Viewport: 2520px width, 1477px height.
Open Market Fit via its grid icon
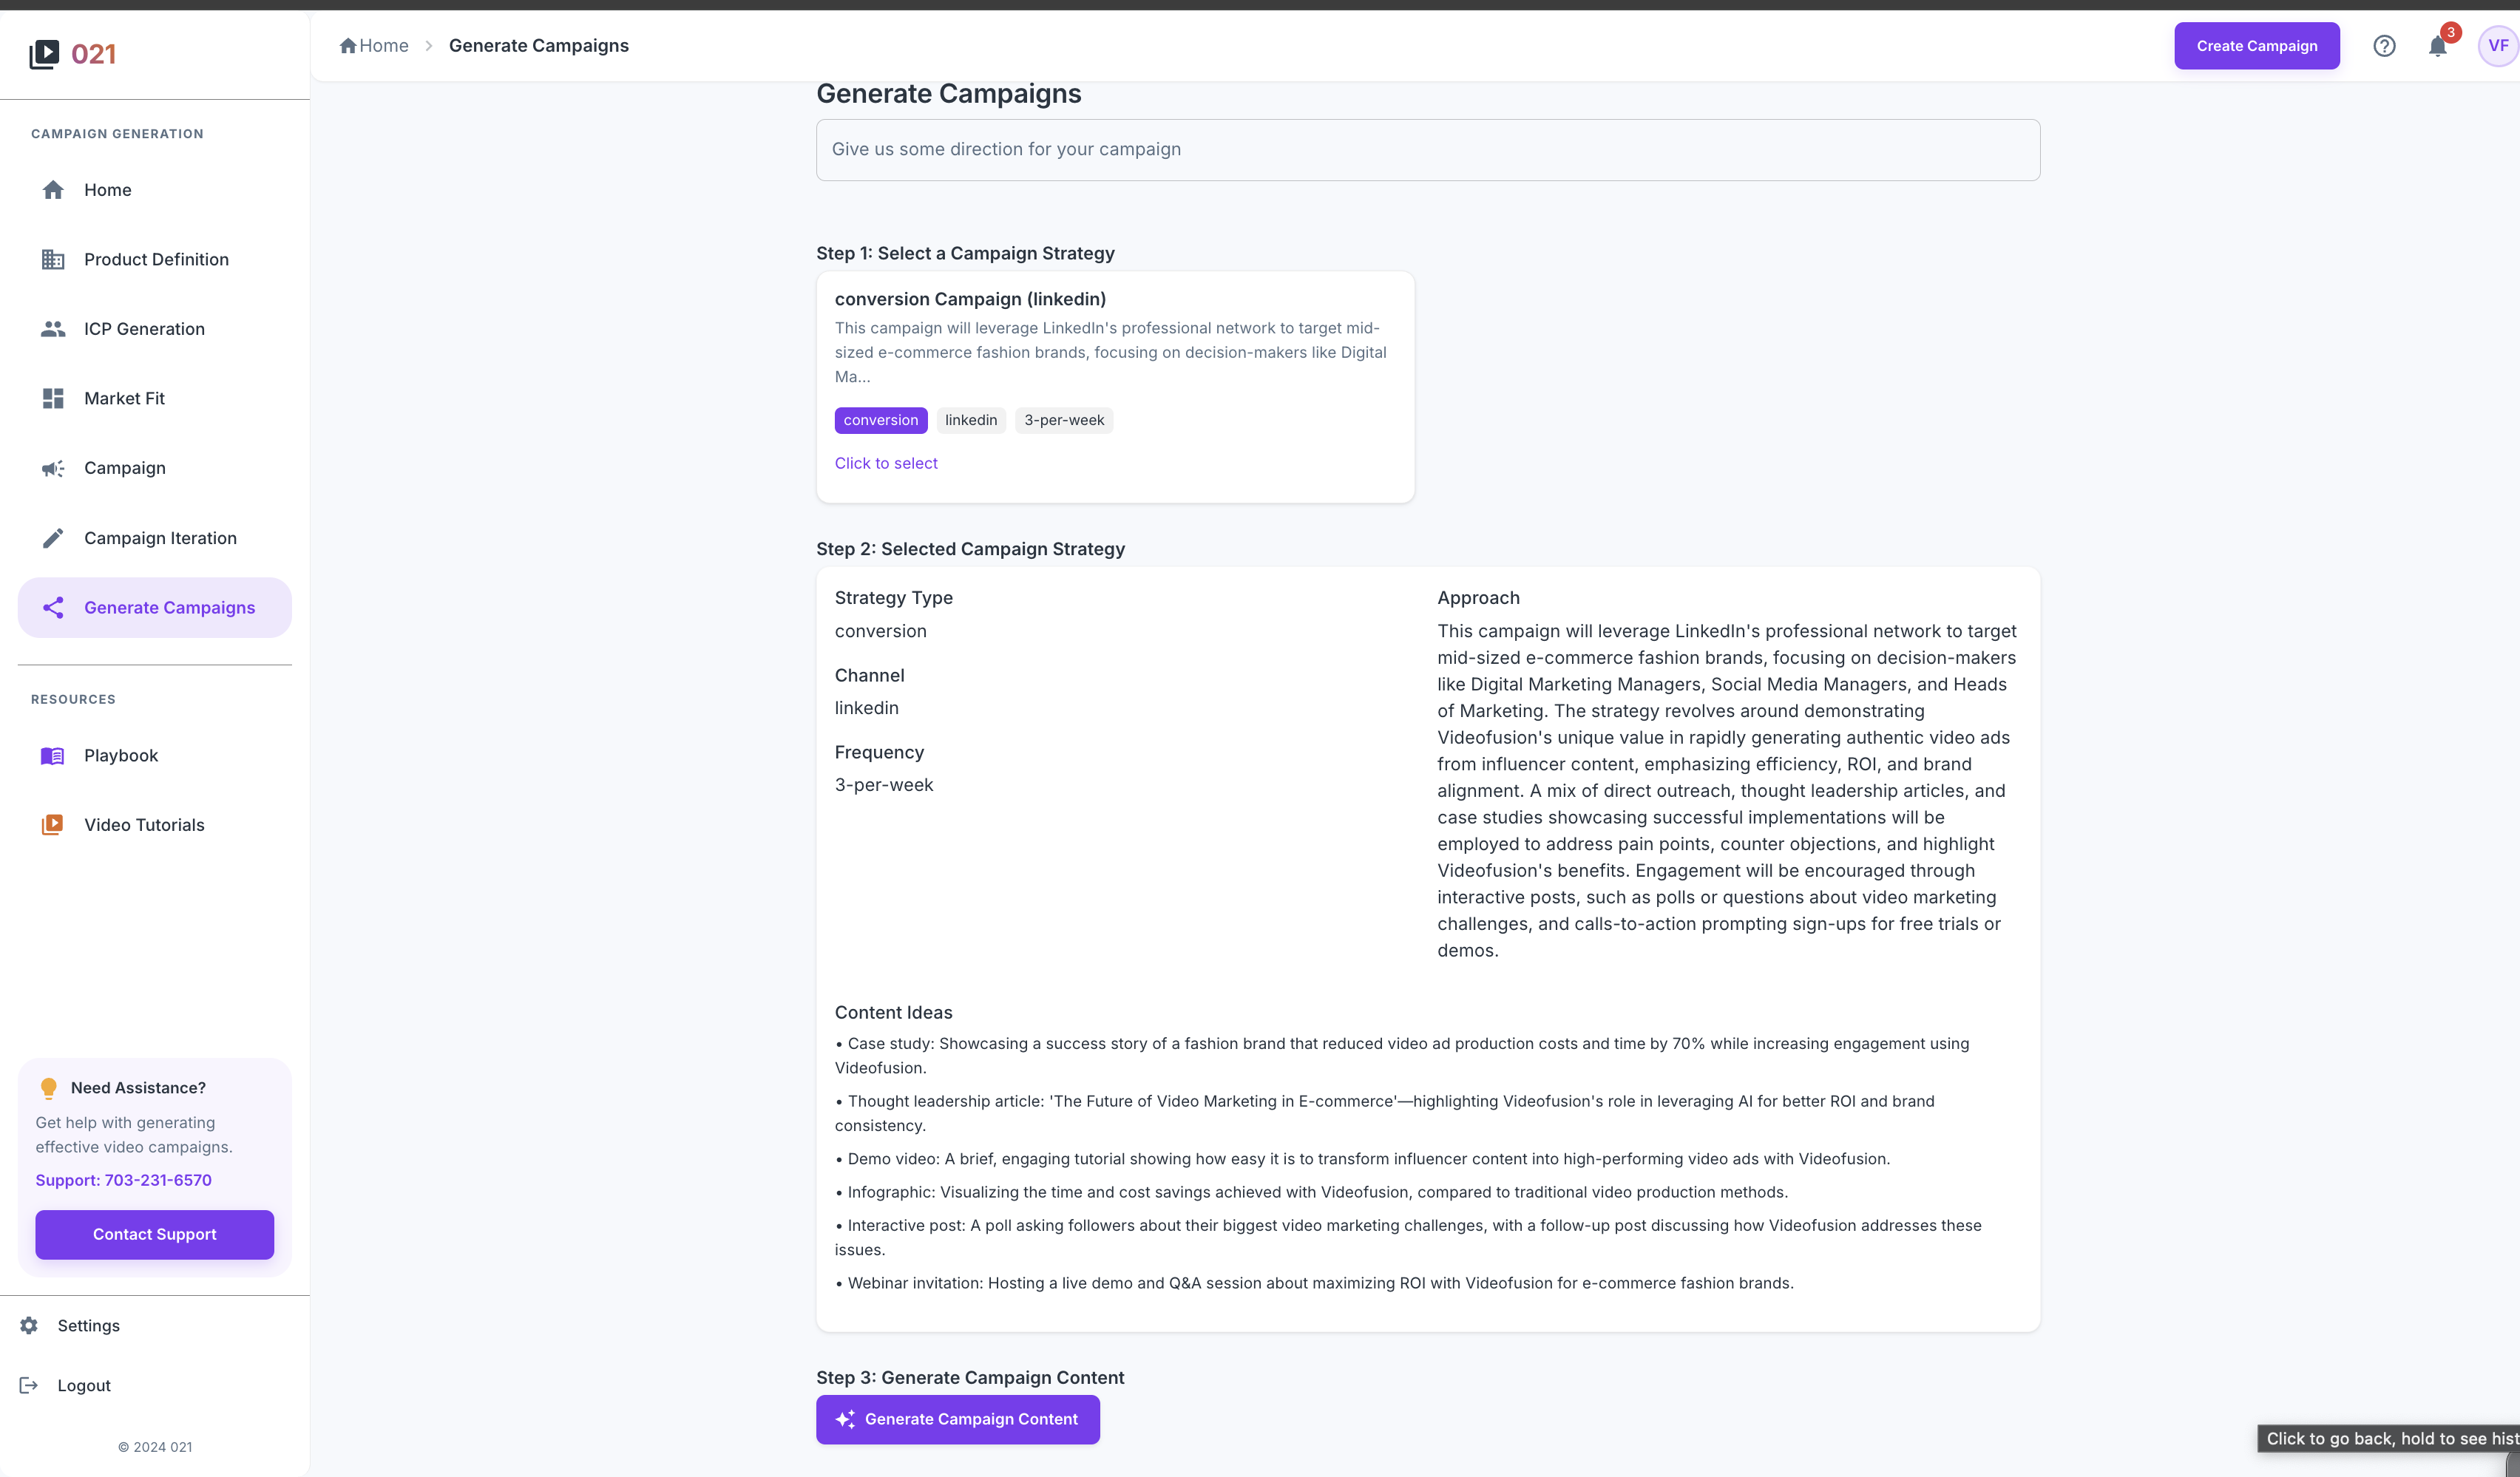pos(53,398)
